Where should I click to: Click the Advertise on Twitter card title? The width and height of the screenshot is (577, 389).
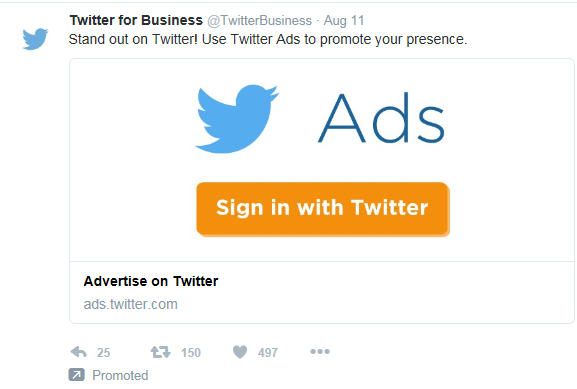[151, 281]
